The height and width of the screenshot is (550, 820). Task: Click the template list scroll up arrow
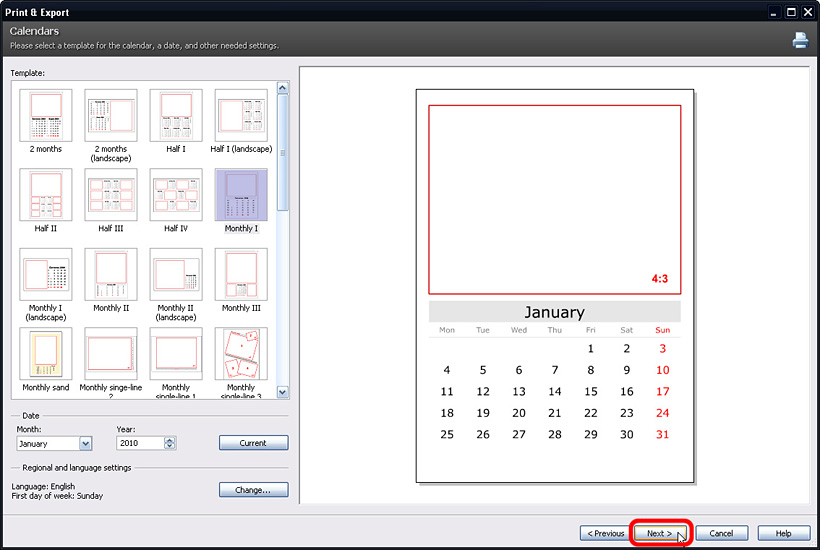[x=282, y=88]
